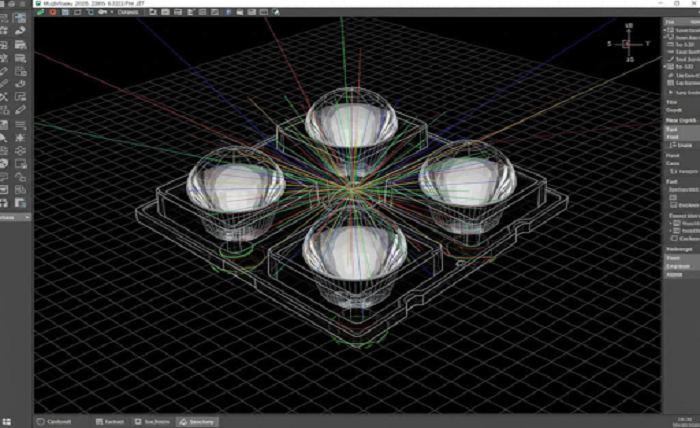Viewport: 700px width, 428px height.
Task: Toggle the Exclees checkbox in right panel
Action: click(673, 205)
